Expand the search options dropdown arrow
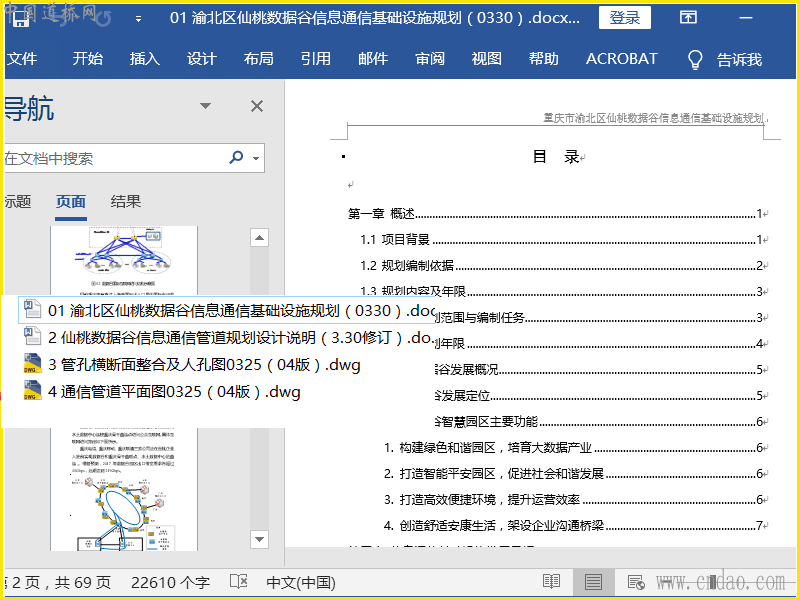Screen dimensions: 800x600 click(x=256, y=158)
